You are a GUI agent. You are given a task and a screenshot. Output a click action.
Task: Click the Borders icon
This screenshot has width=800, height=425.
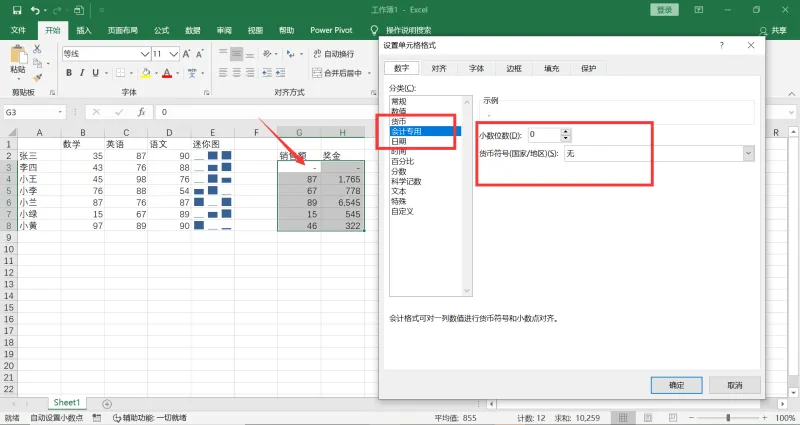coord(120,73)
